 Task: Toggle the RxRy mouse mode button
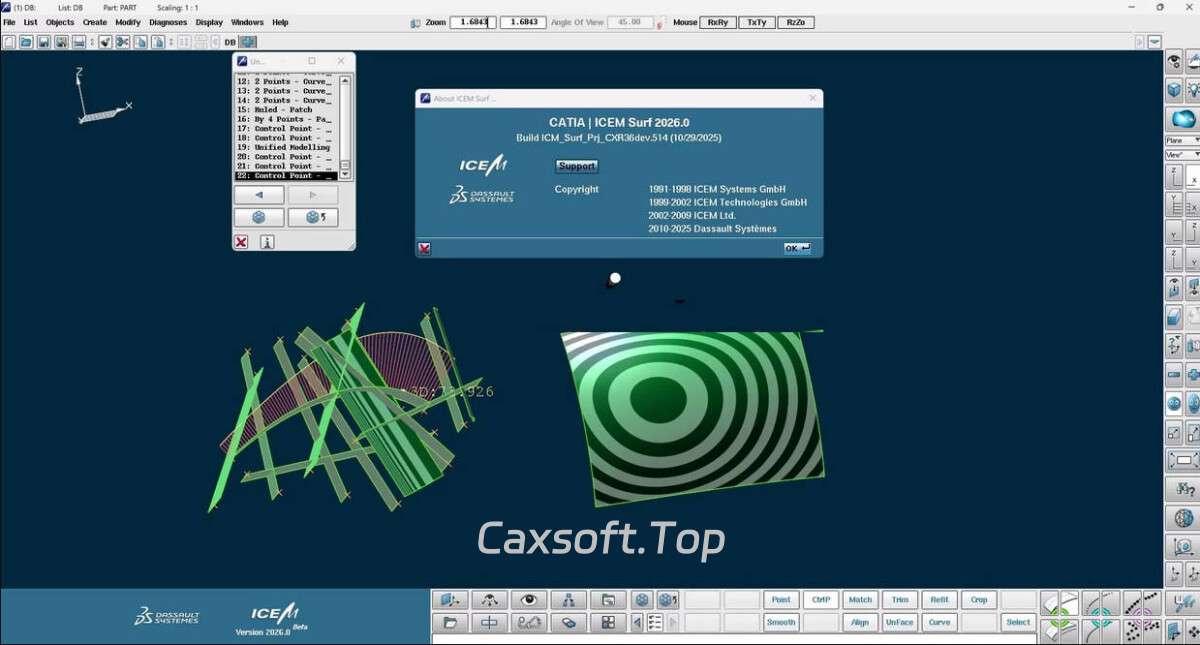(x=717, y=22)
